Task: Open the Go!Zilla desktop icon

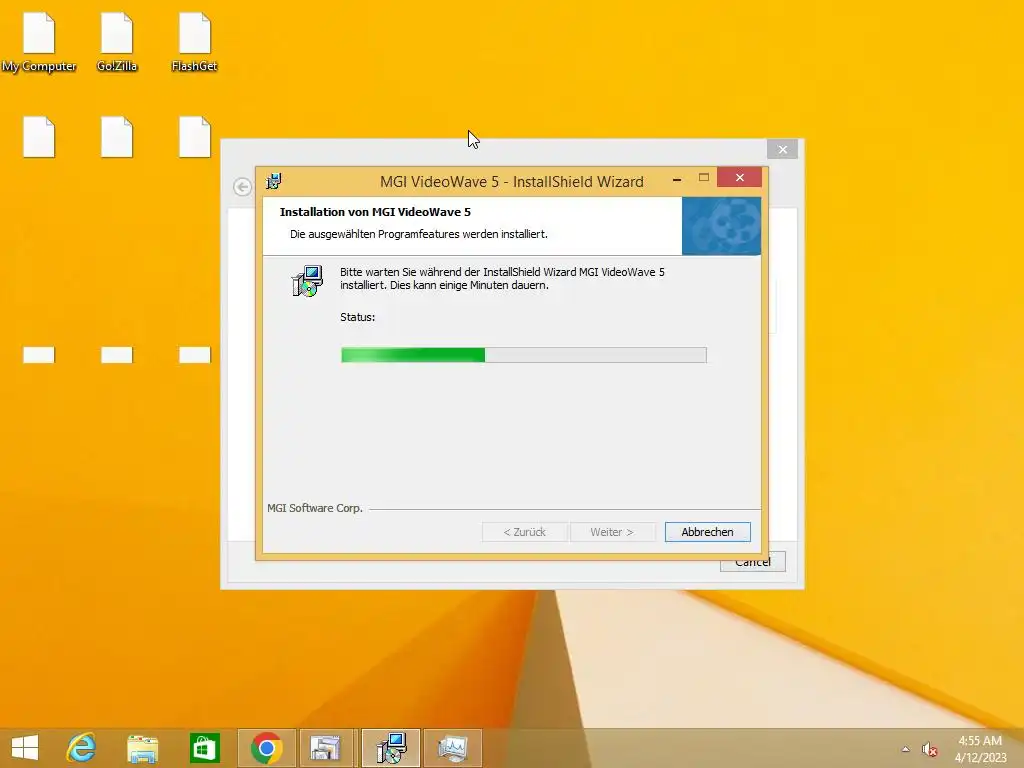Action: (117, 42)
